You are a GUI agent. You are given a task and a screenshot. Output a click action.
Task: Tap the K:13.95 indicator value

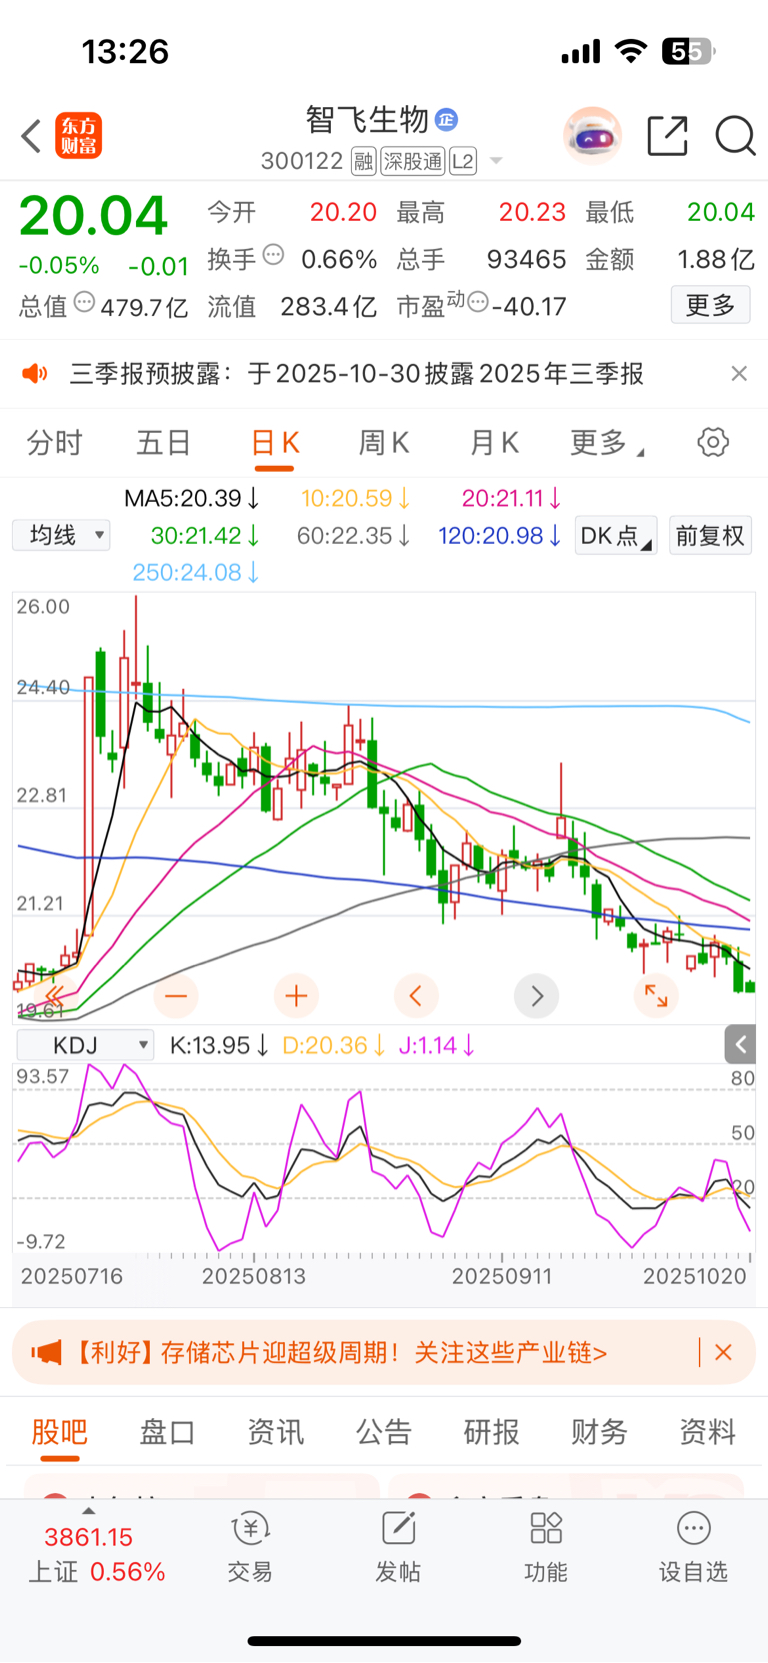(x=219, y=1045)
